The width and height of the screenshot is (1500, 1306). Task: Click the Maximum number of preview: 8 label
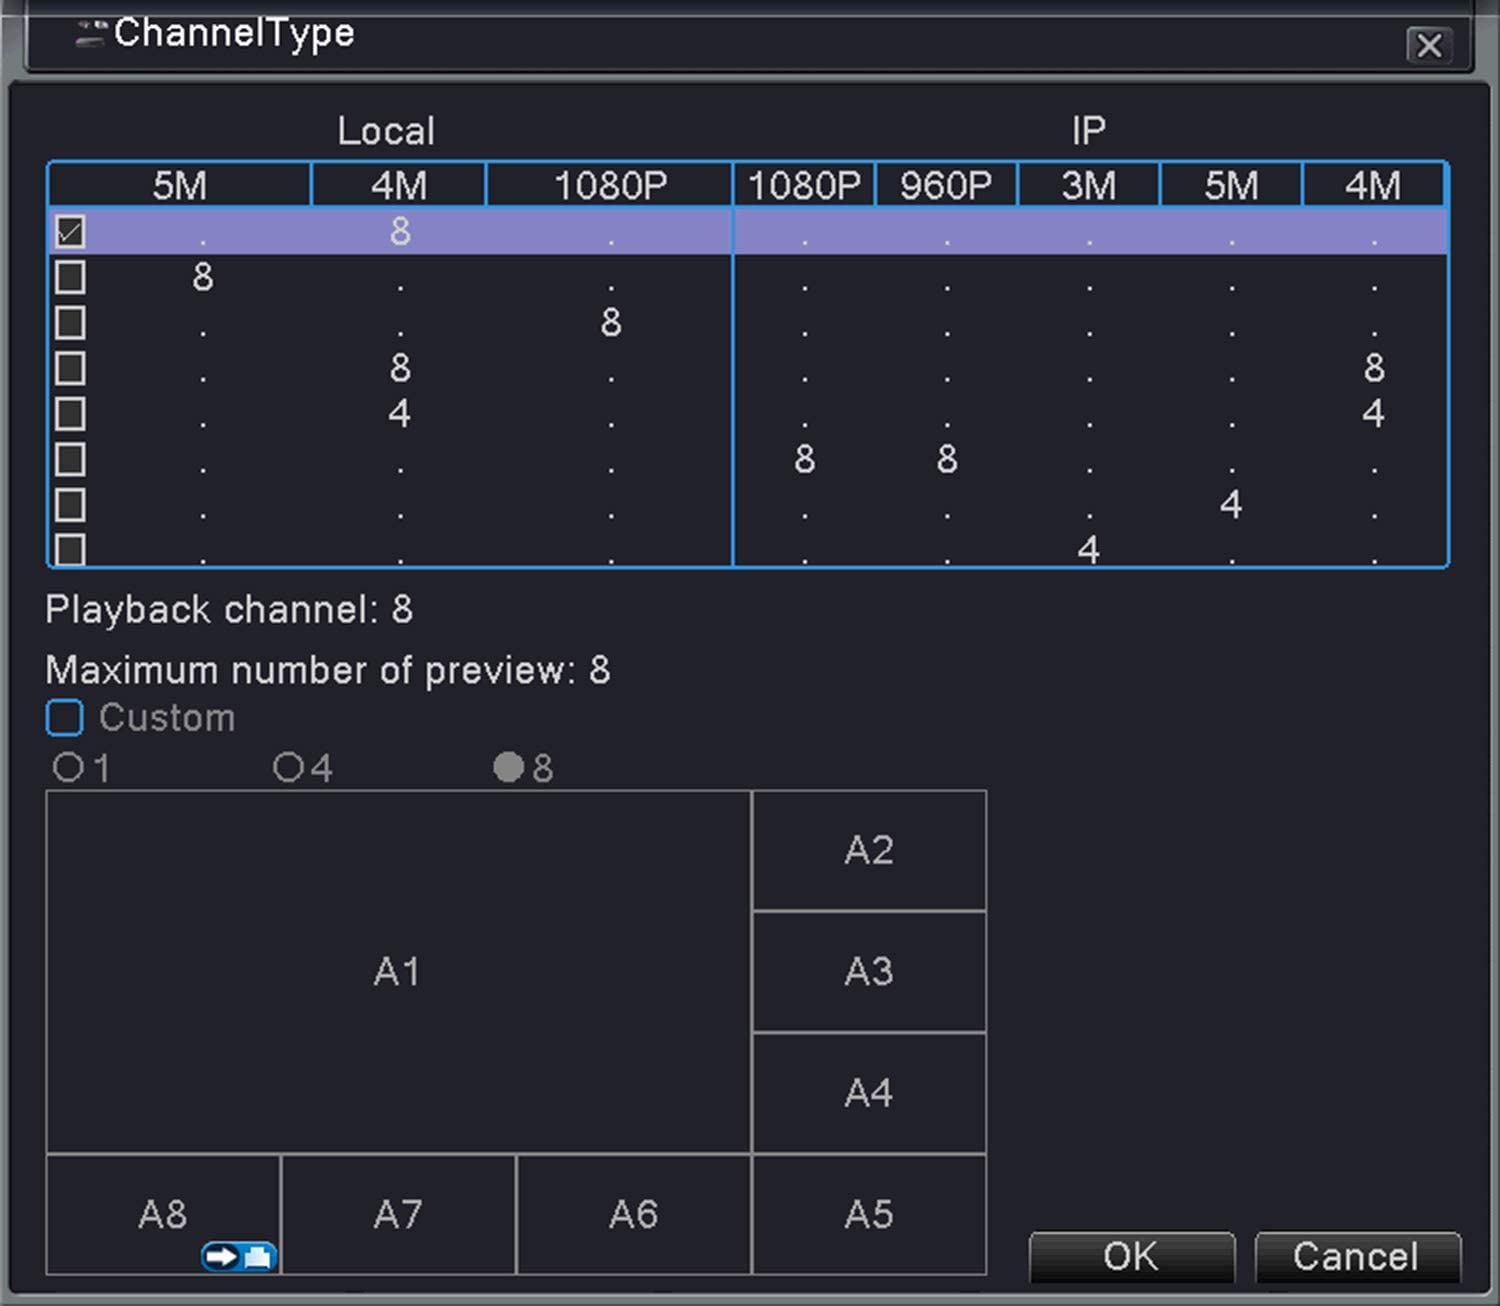coord(328,670)
